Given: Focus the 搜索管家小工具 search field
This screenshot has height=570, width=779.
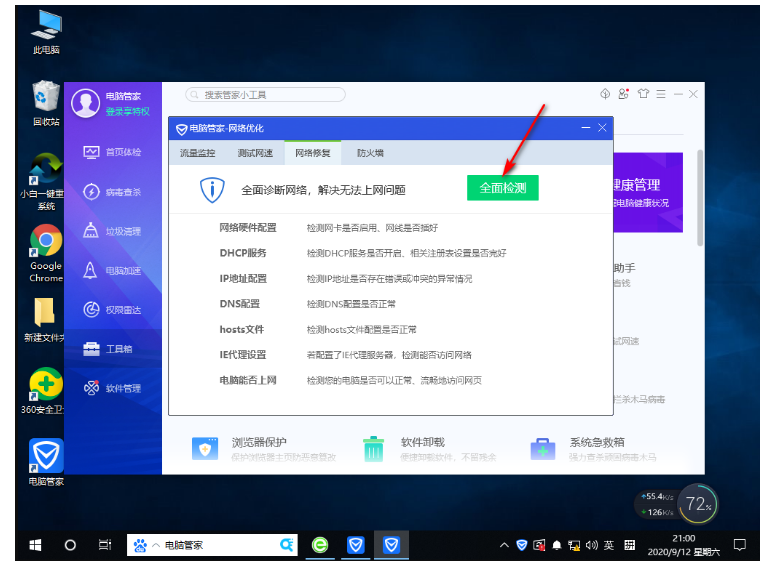Looking at the screenshot, I should click(265, 94).
